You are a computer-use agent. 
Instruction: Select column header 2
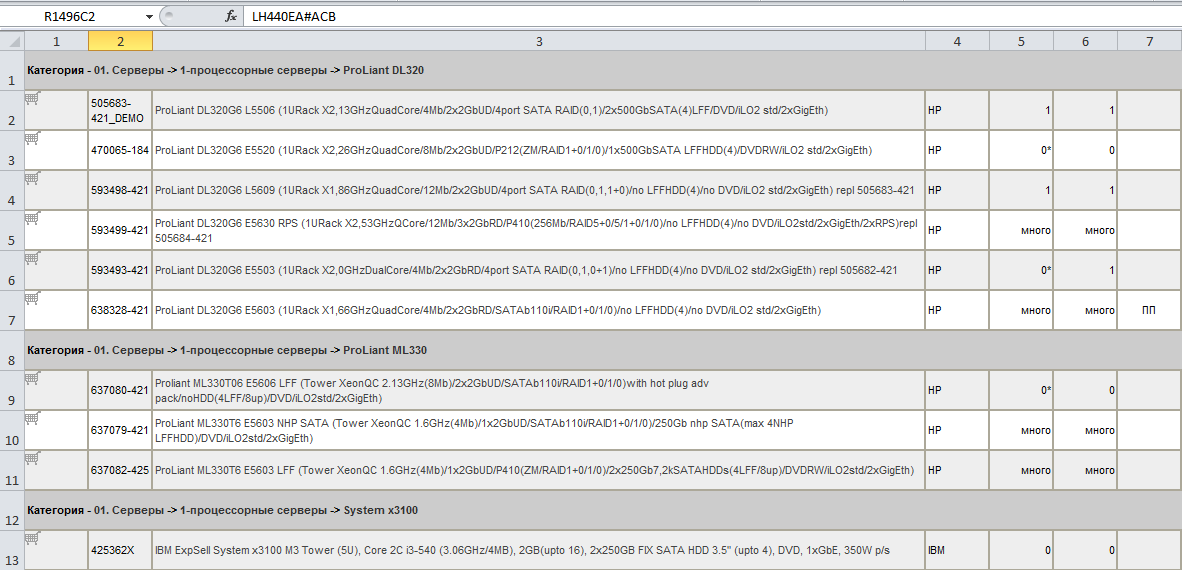coord(121,41)
